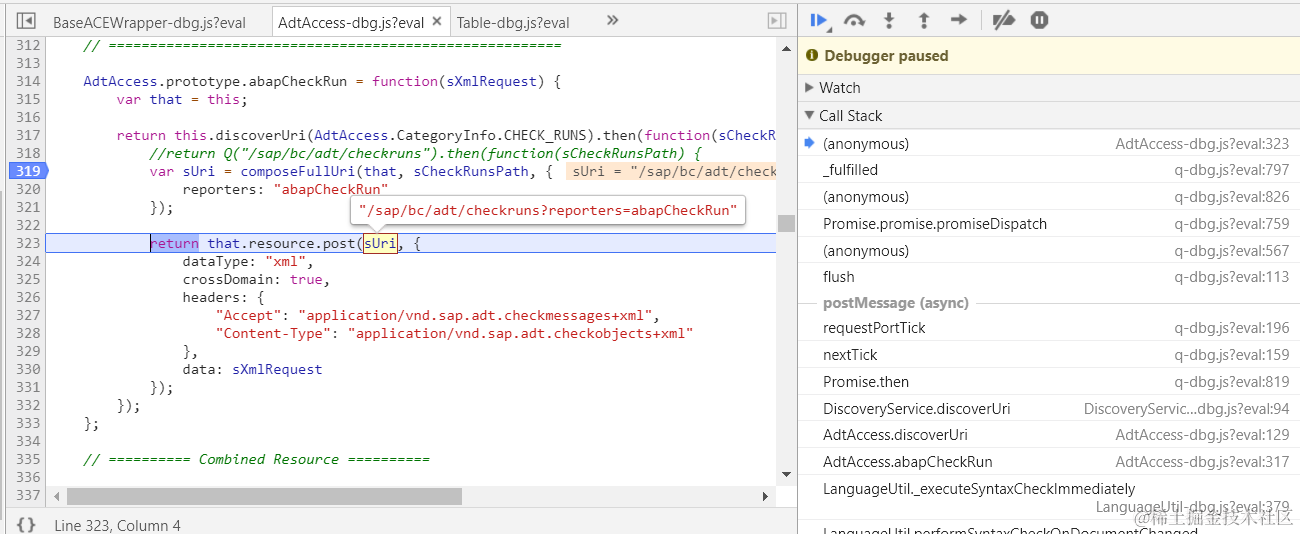Screen dimensions: 1300x534
Task: Select the nextTick call stack frame
Action: click(1047, 355)
